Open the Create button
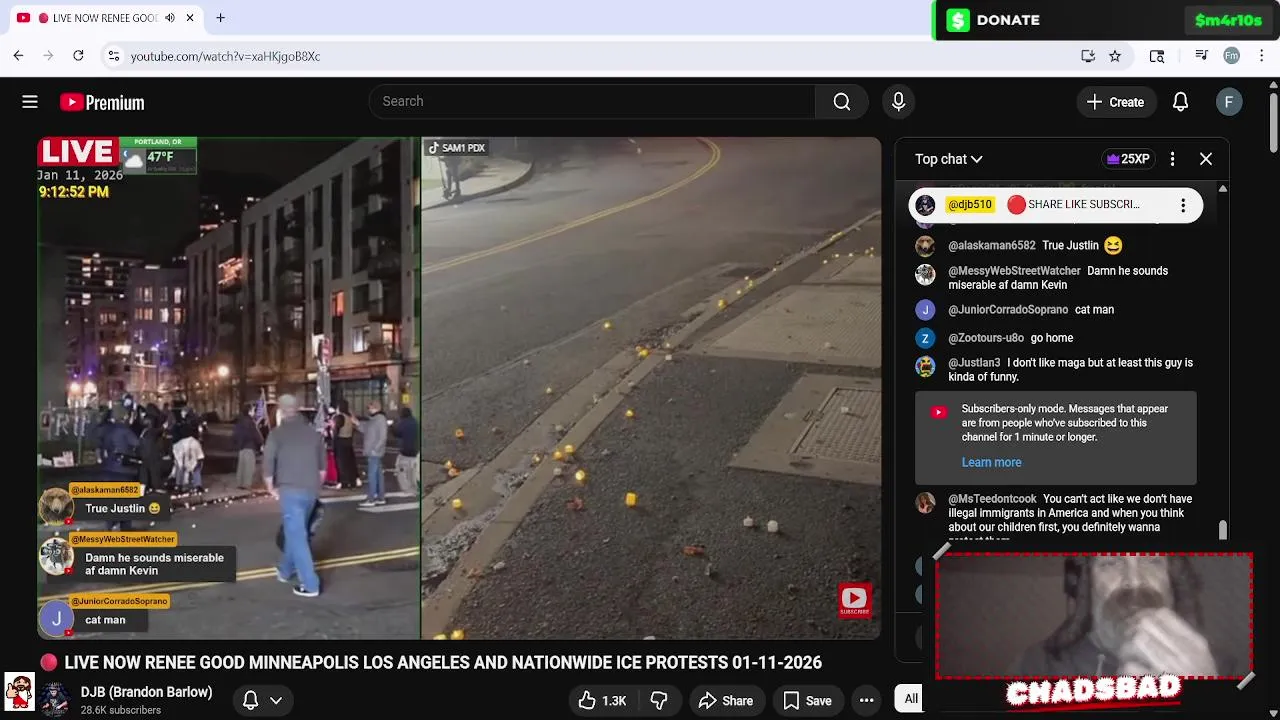The image size is (1280, 720). [1116, 102]
